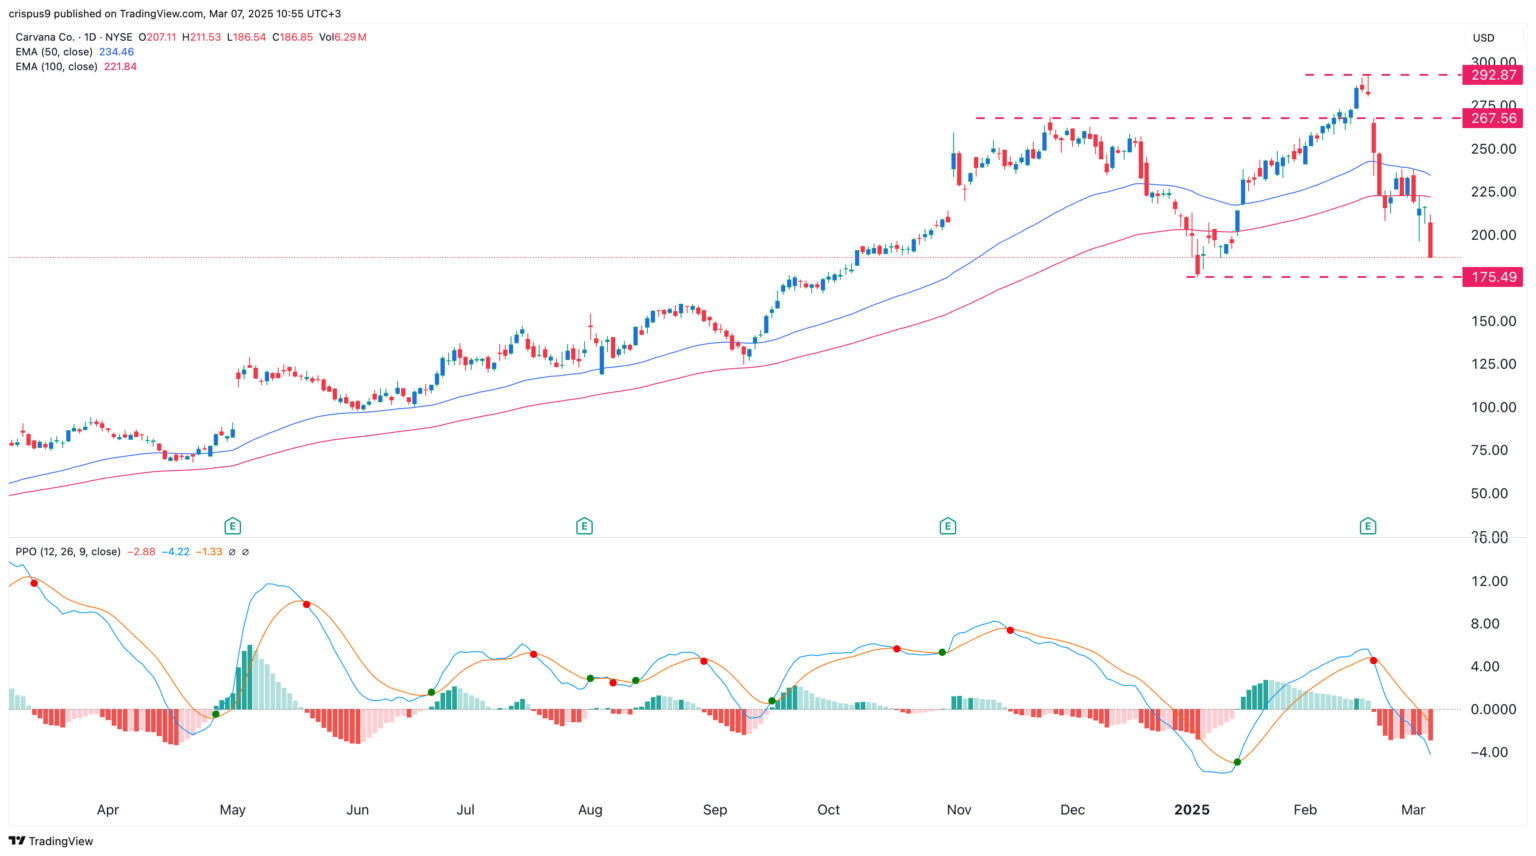Click the second ∅ icon in PPO legend
This screenshot has height=856, width=1536.
[x=245, y=551]
